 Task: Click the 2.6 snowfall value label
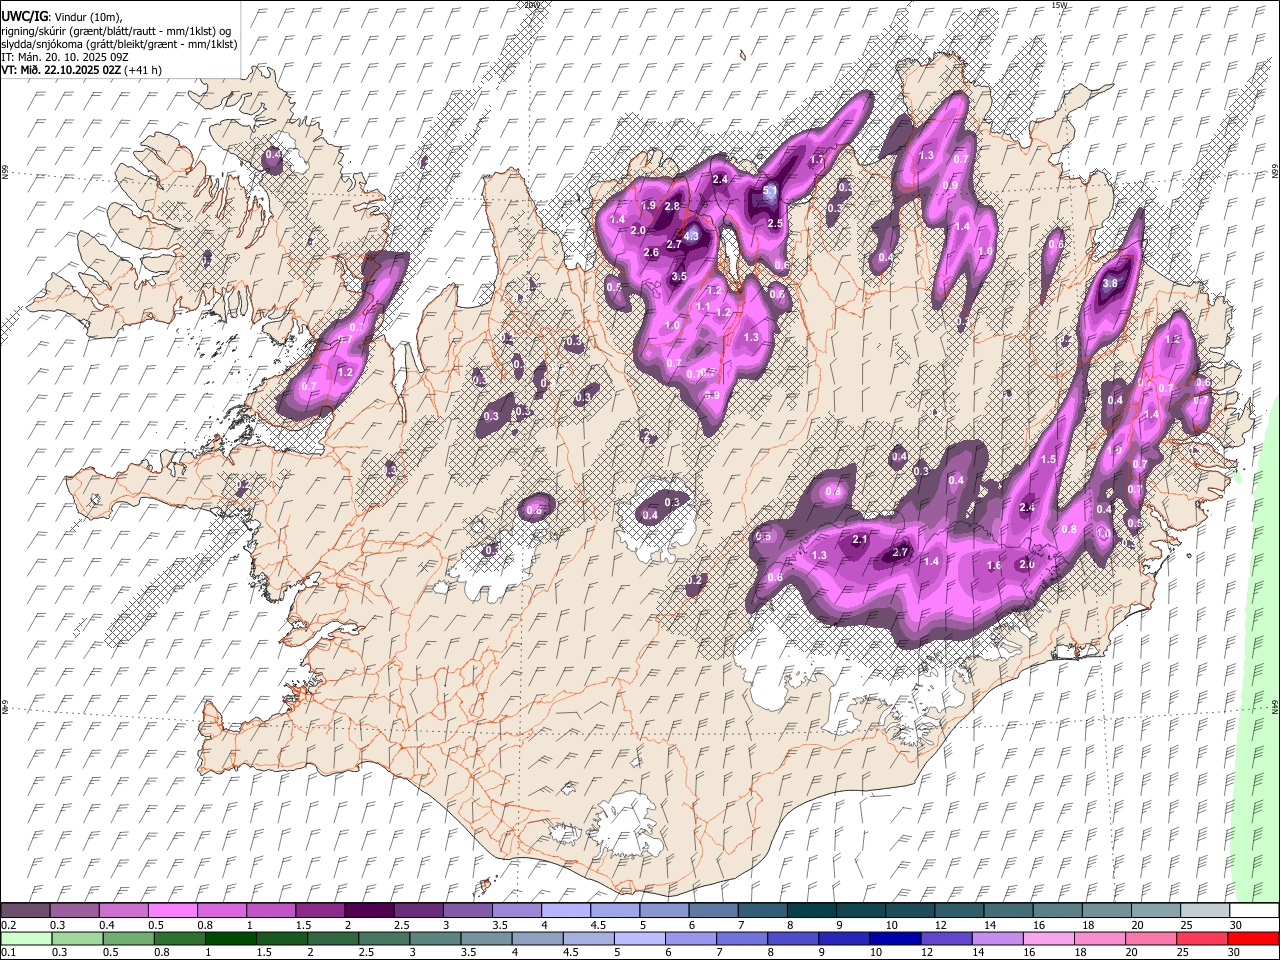point(651,253)
